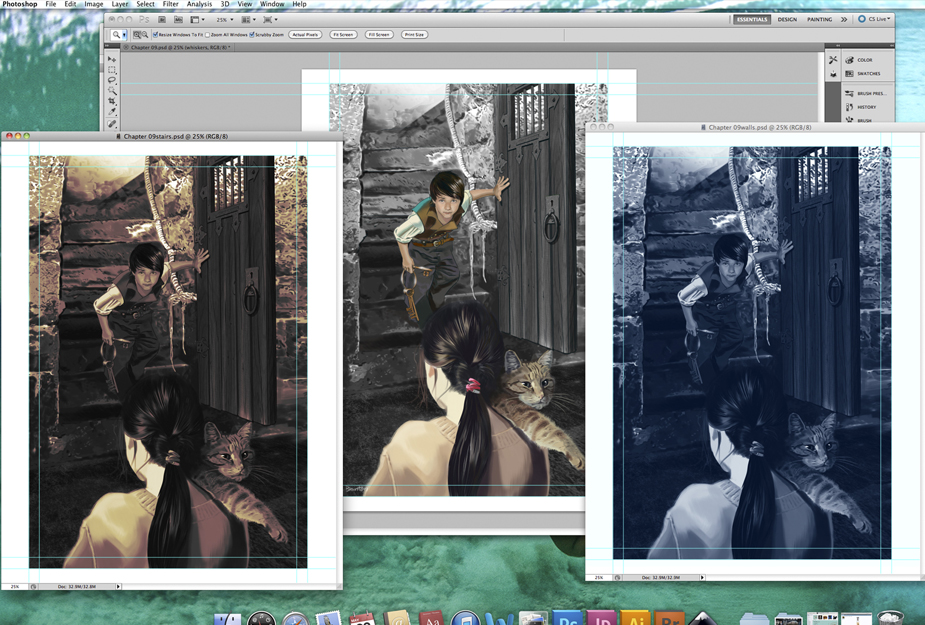Open the CS Live dropdown

coord(874,19)
